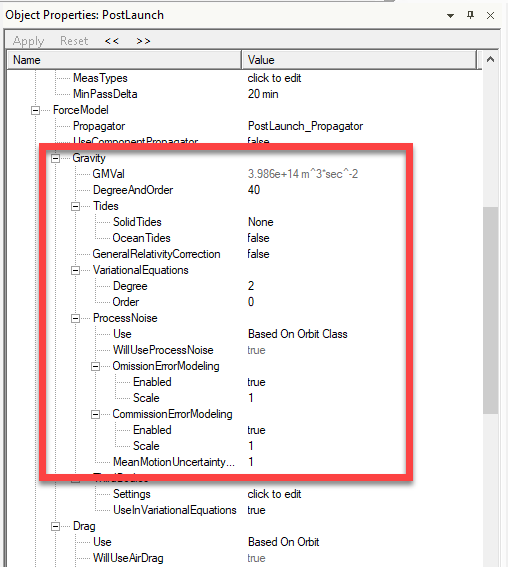
Task: Collapse the ProcessNoise node
Action: (x=75, y=319)
